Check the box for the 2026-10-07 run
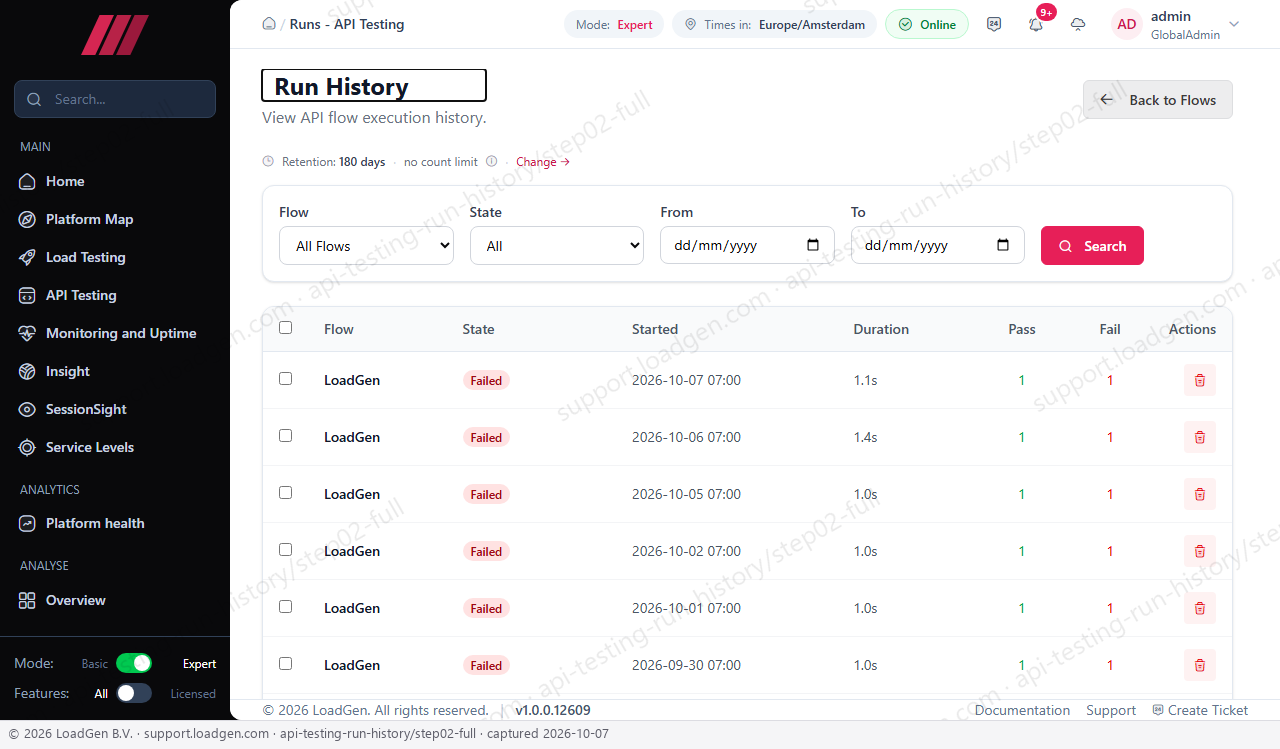Viewport: 1280px width, 749px height. click(x=286, y=379)
